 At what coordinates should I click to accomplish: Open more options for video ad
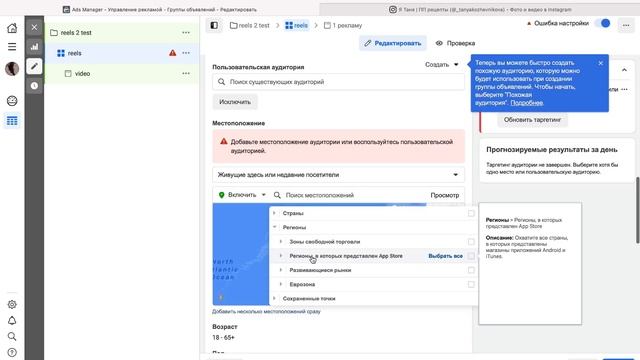pos(186,73)
